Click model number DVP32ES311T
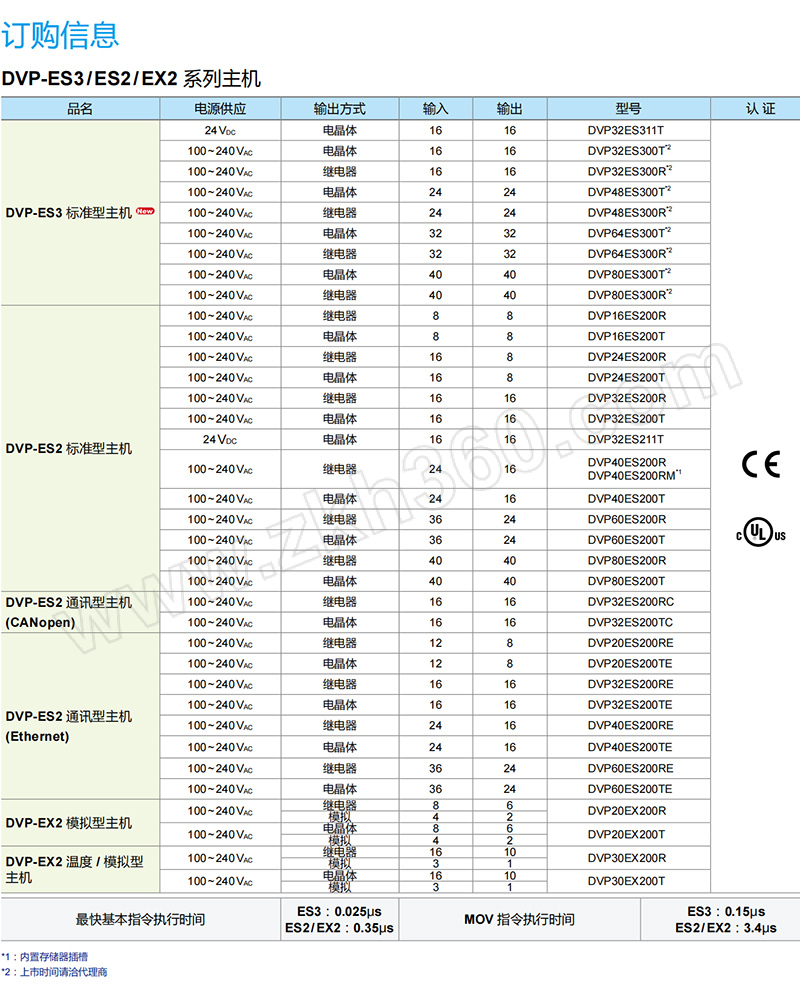Viewport: 800px width, 998px height. click(x=626, y=131)
